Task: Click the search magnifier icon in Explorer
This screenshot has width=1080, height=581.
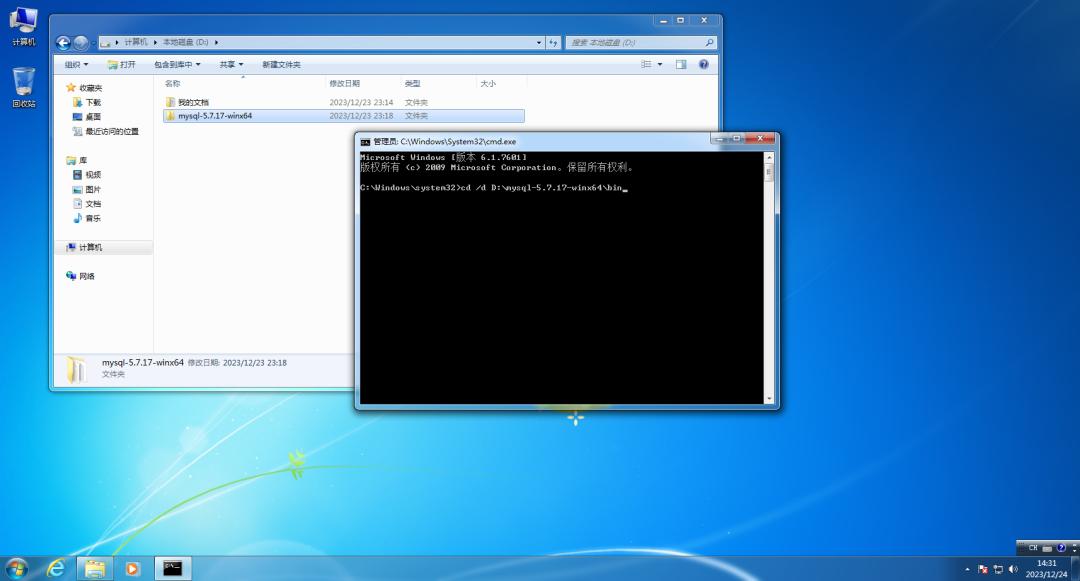Action: click(x=709, y=43)
